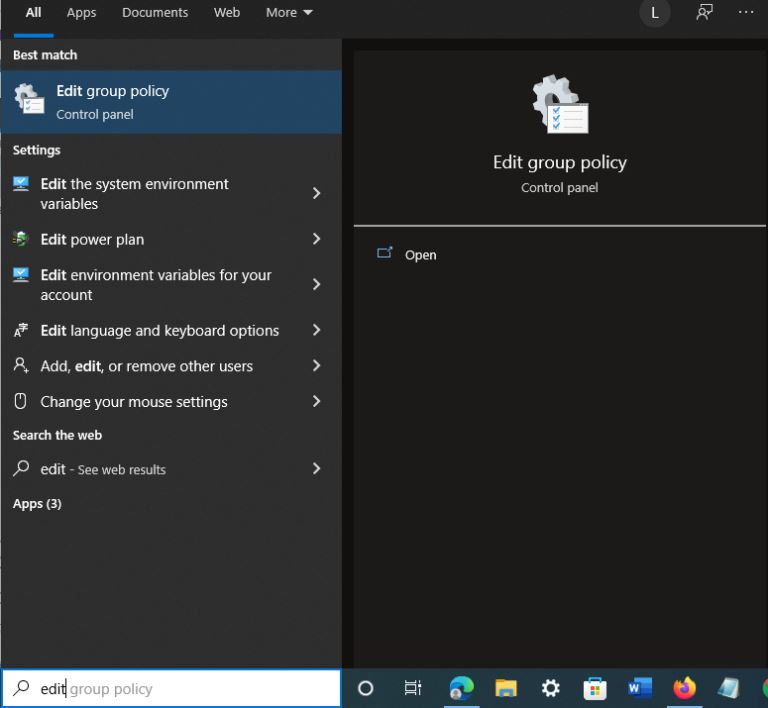Expand Add, edit, or remove users arrow

[316, 365]
